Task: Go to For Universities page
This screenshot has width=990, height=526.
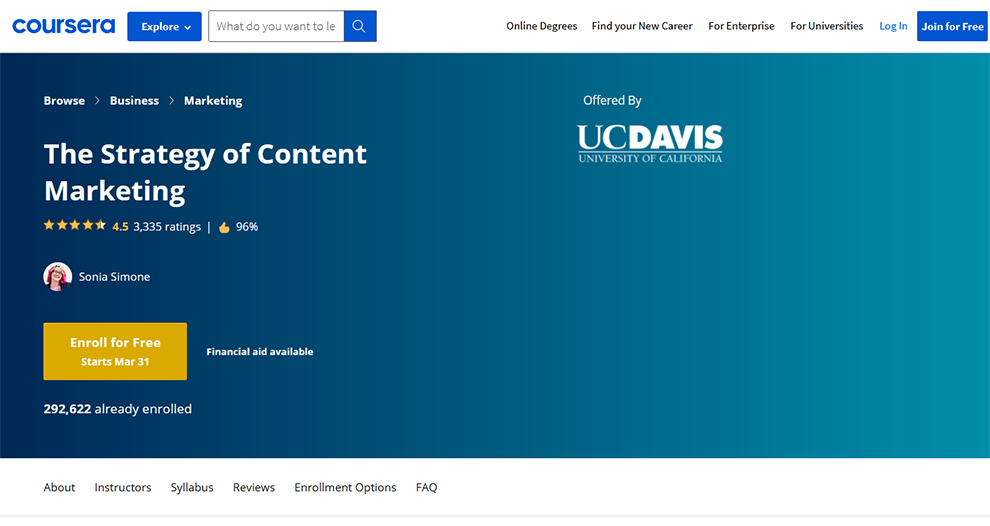Action: 826,26
